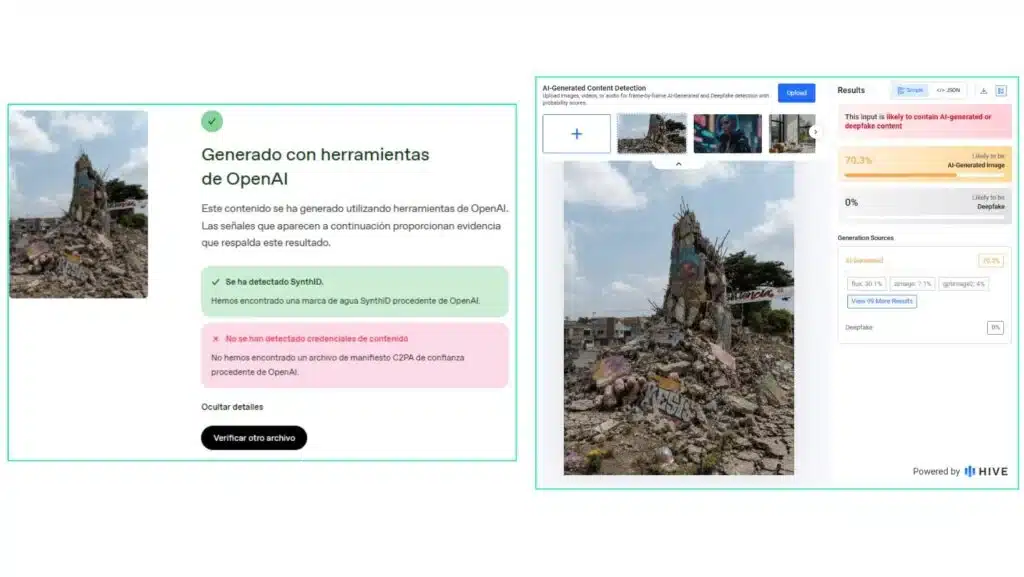Download the results with the download icon
The width and height of the screenshot is (1024, 577).
click(x=984, y=91)
